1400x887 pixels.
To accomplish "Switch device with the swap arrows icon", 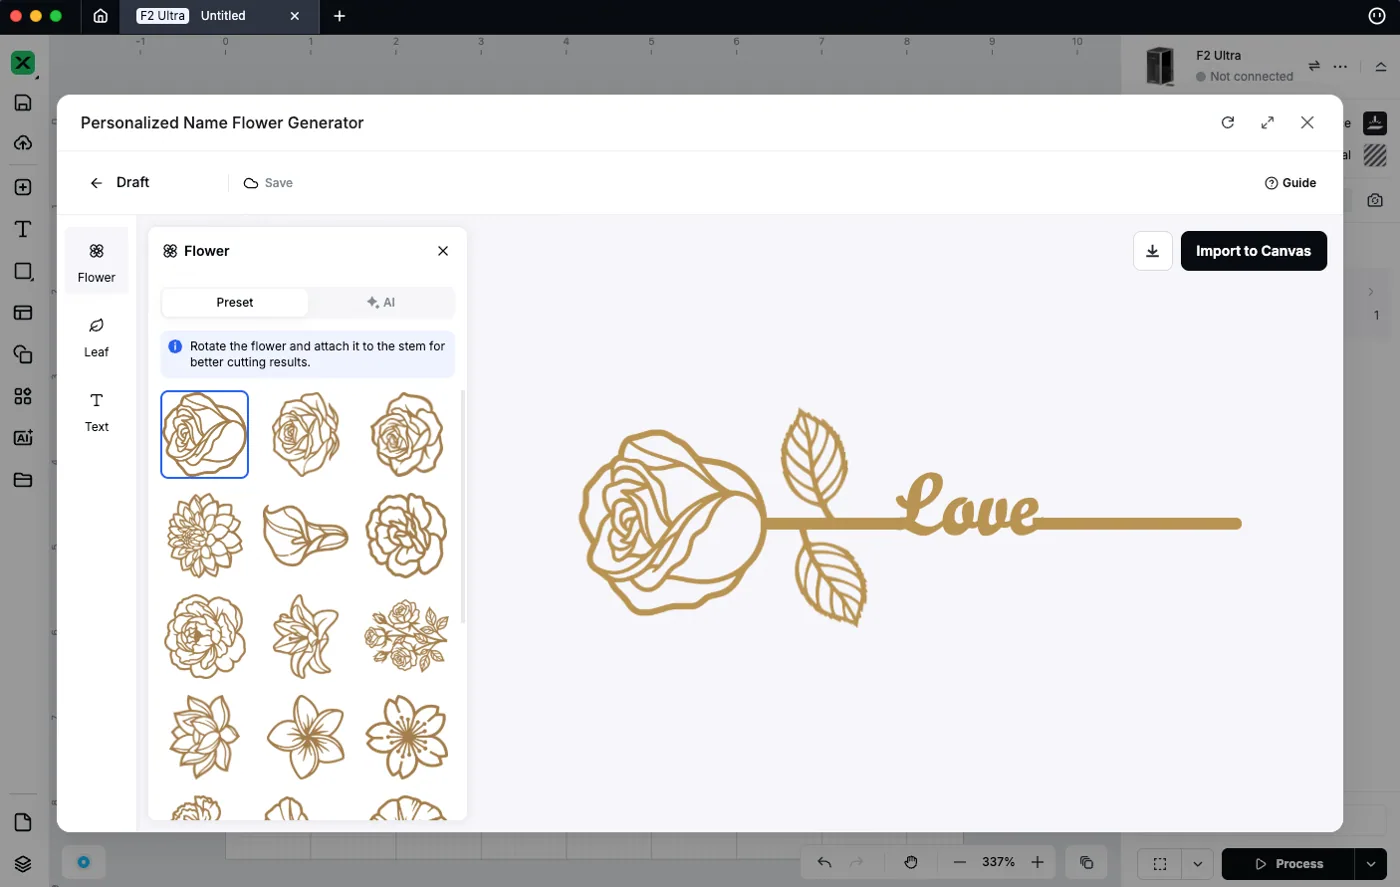I will pyautogui.click(x=1314, y=66).
